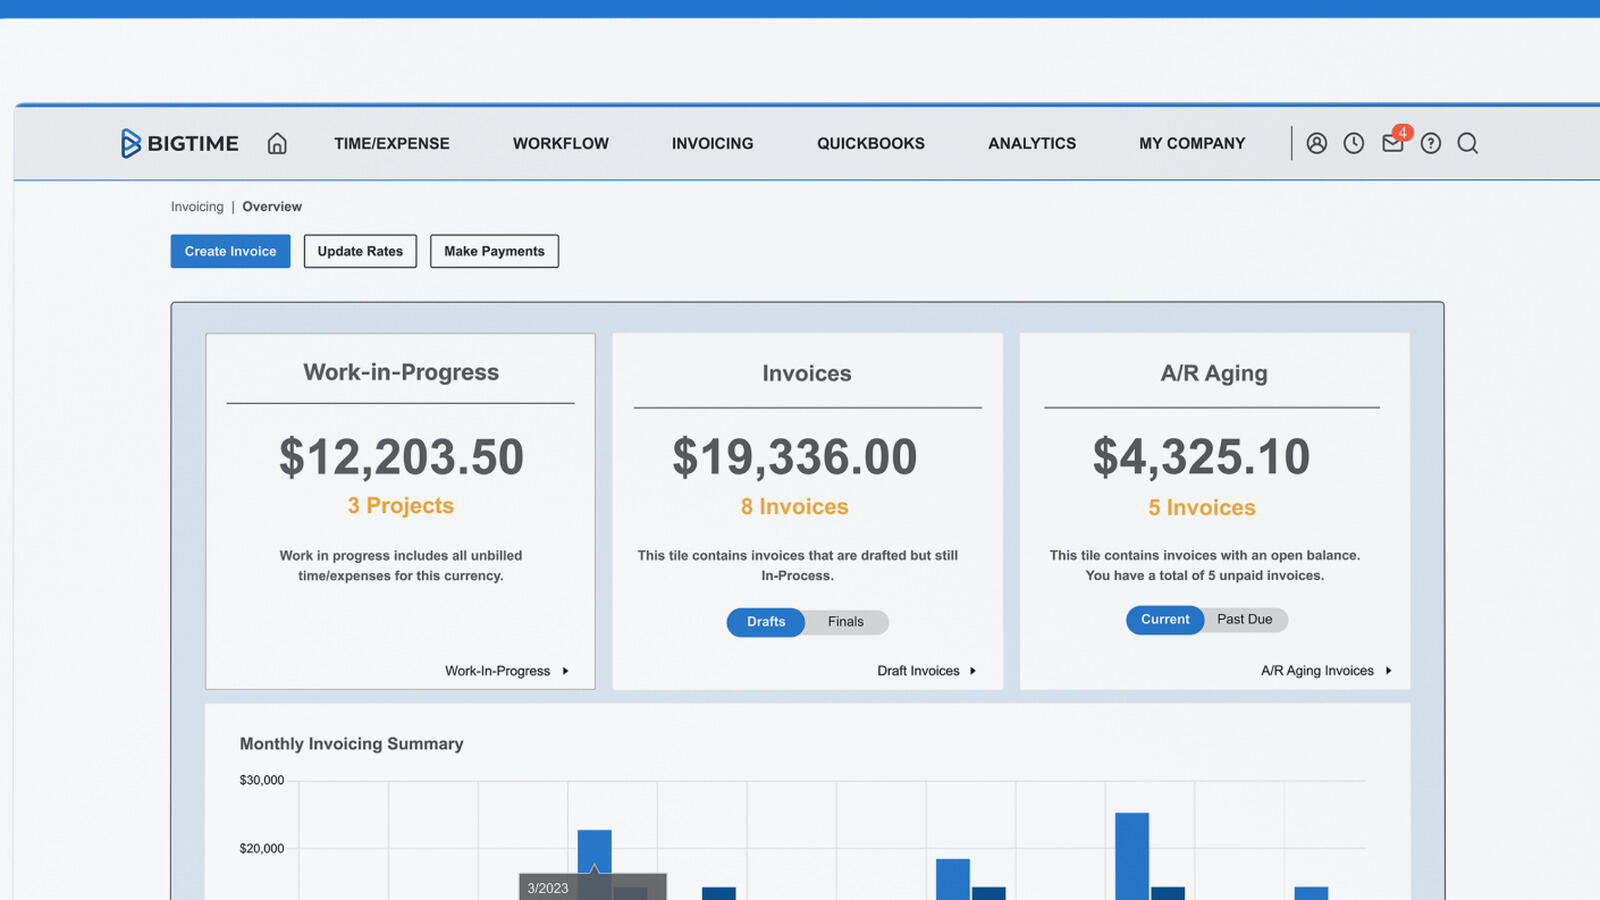This screenshot has width=1600, height=900.
Task: Click the $4,325.10 amount
Action: 1202,457
